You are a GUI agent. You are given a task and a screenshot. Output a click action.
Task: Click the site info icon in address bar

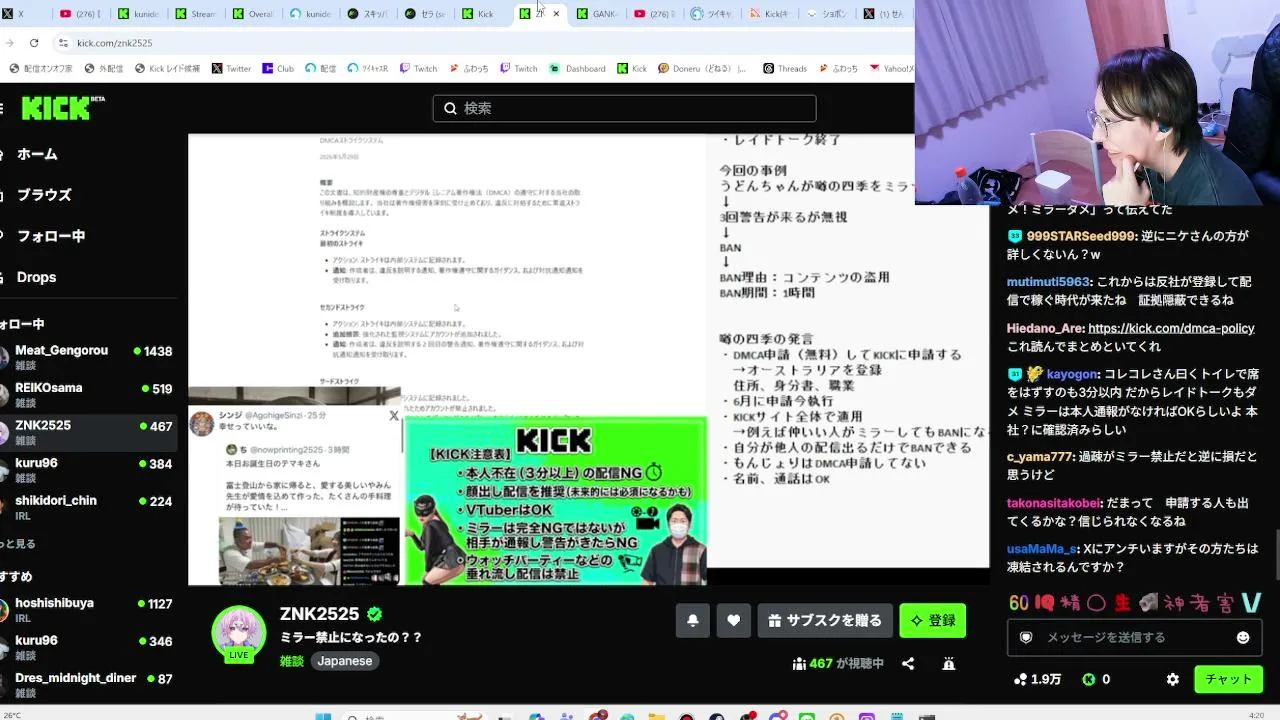[x=63, y=43]
